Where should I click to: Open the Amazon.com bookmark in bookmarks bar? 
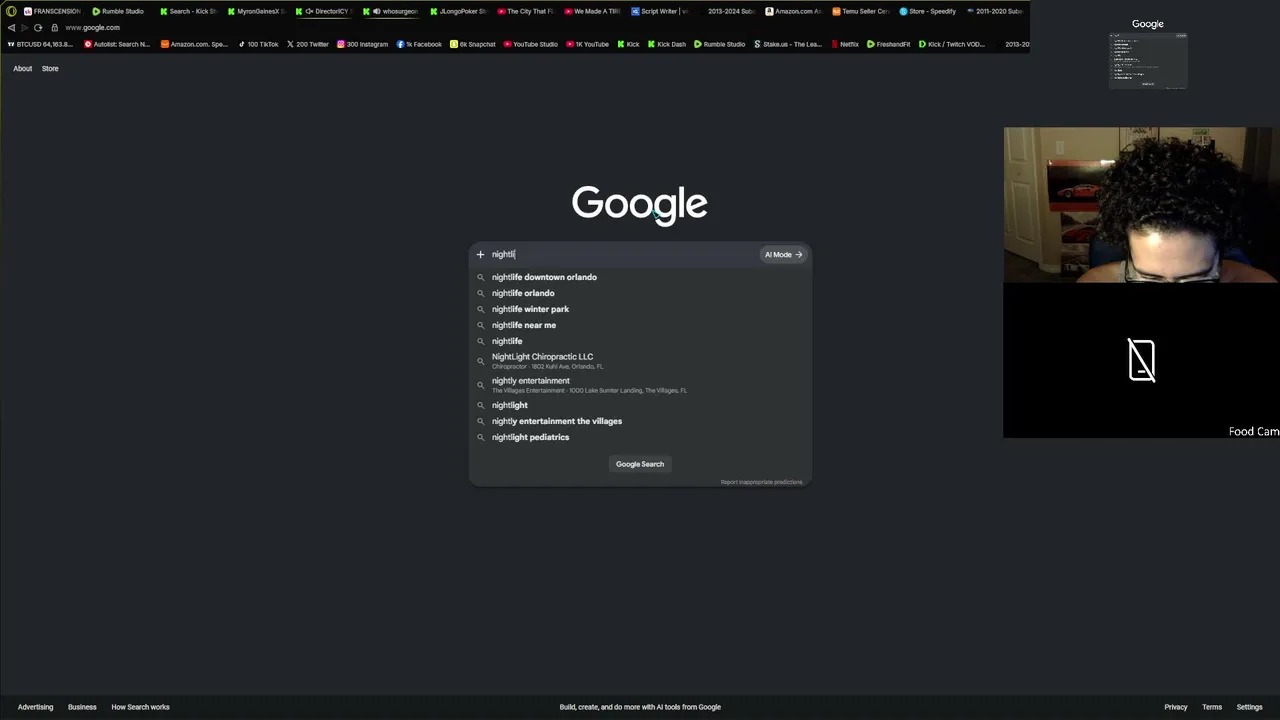pos(195,44)
